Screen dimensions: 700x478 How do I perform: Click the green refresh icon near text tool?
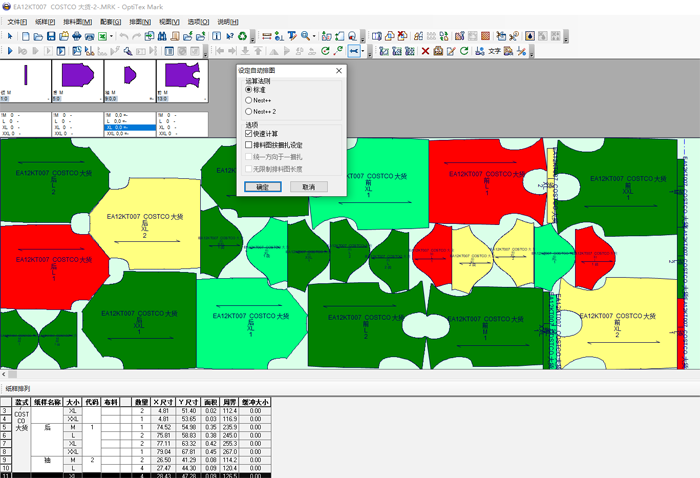pos(464,51)
